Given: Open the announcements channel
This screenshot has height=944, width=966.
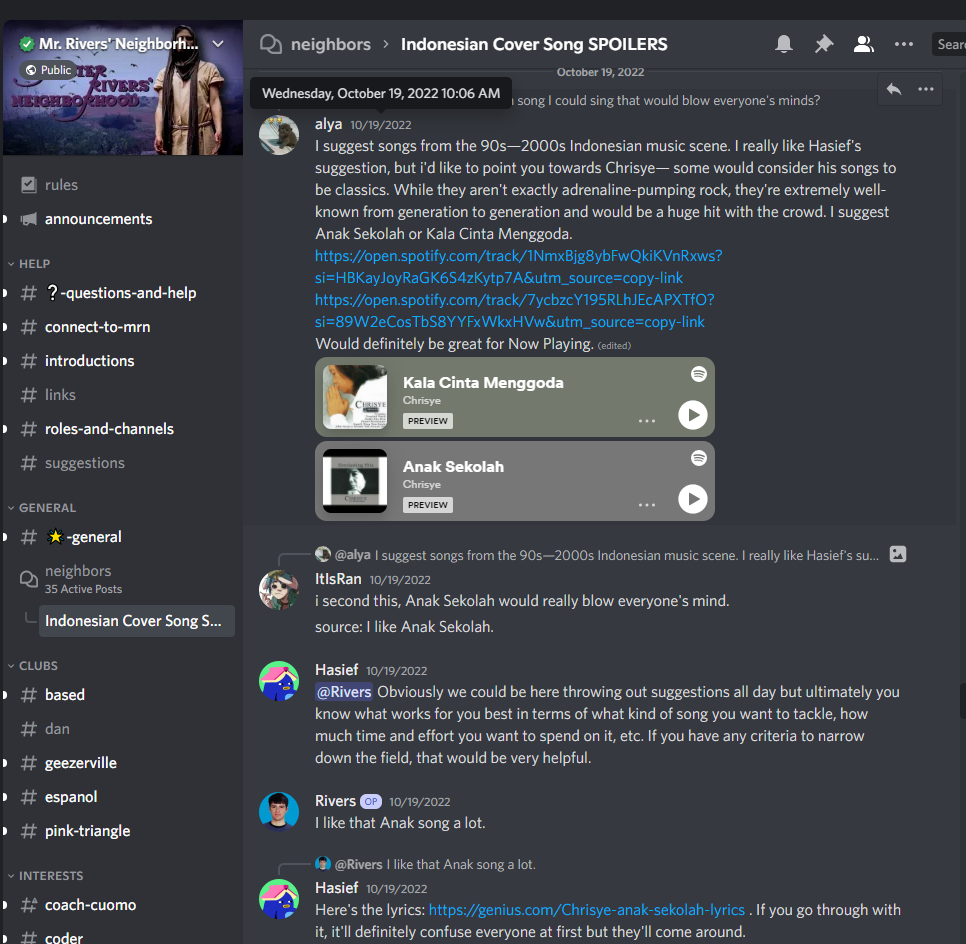Looking at the screenshot, I should pyautogui.click(x=98, y=219).
